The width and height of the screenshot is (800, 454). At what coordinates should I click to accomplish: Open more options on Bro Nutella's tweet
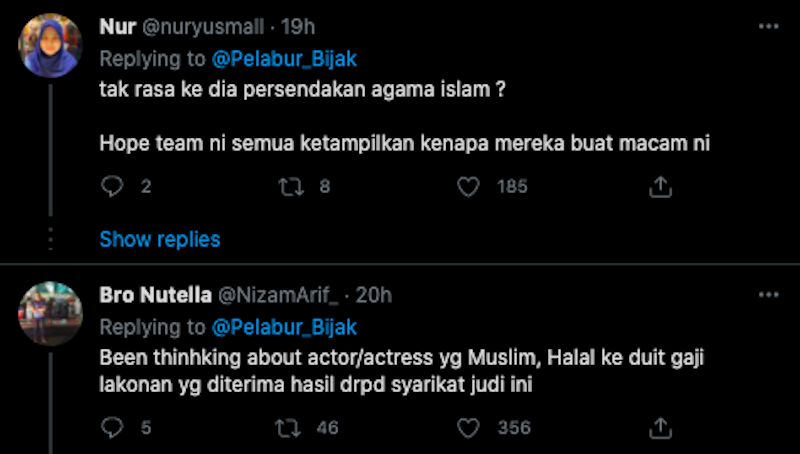click(768, 295)
